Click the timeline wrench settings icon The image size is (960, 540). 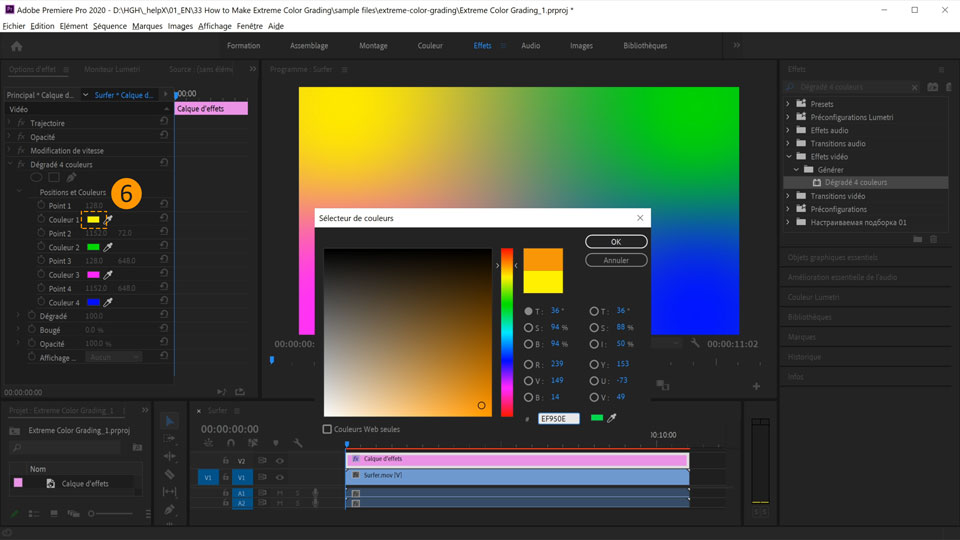[x=298, y=443]
